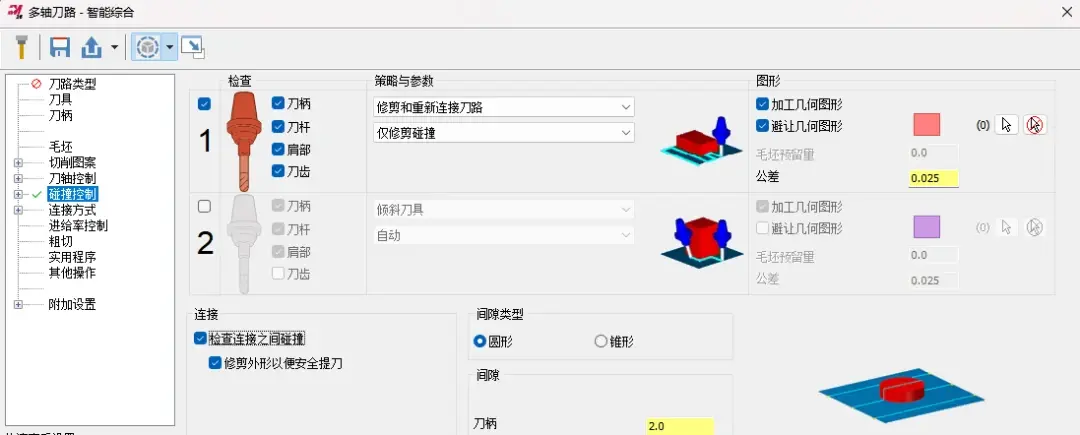Expand the 切削图案 tree node
The height and width of the screenshot is (435, 1080).
pos(18,163)
